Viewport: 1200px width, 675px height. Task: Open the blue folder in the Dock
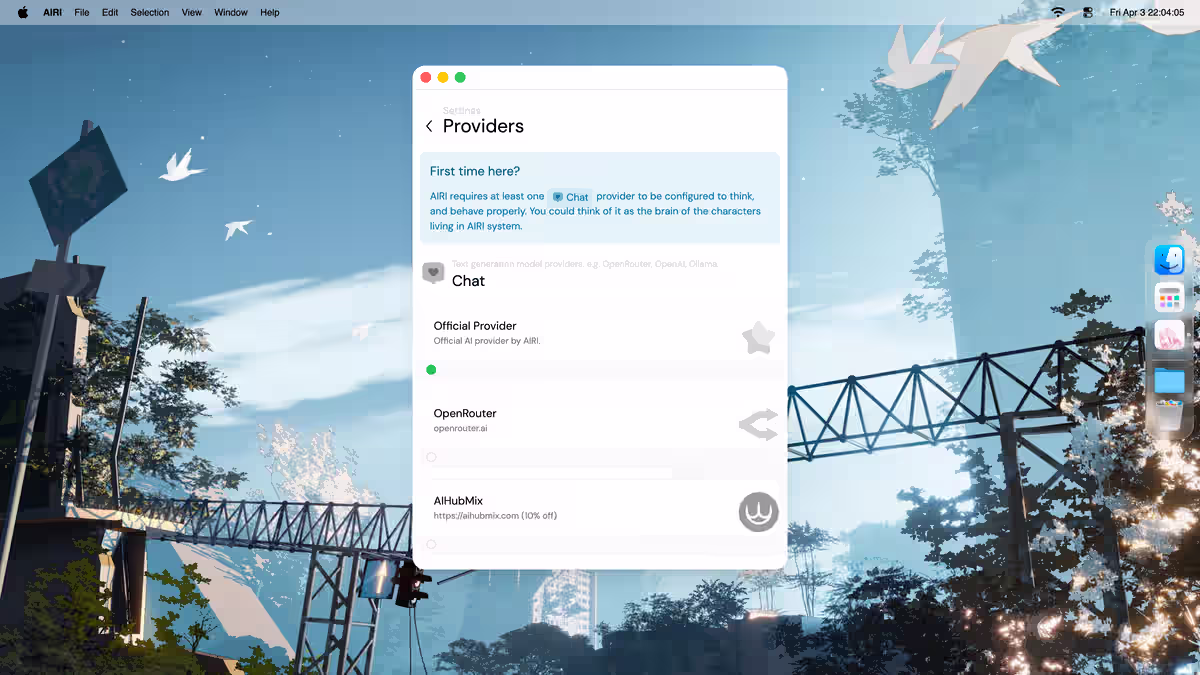(1169, 380)
